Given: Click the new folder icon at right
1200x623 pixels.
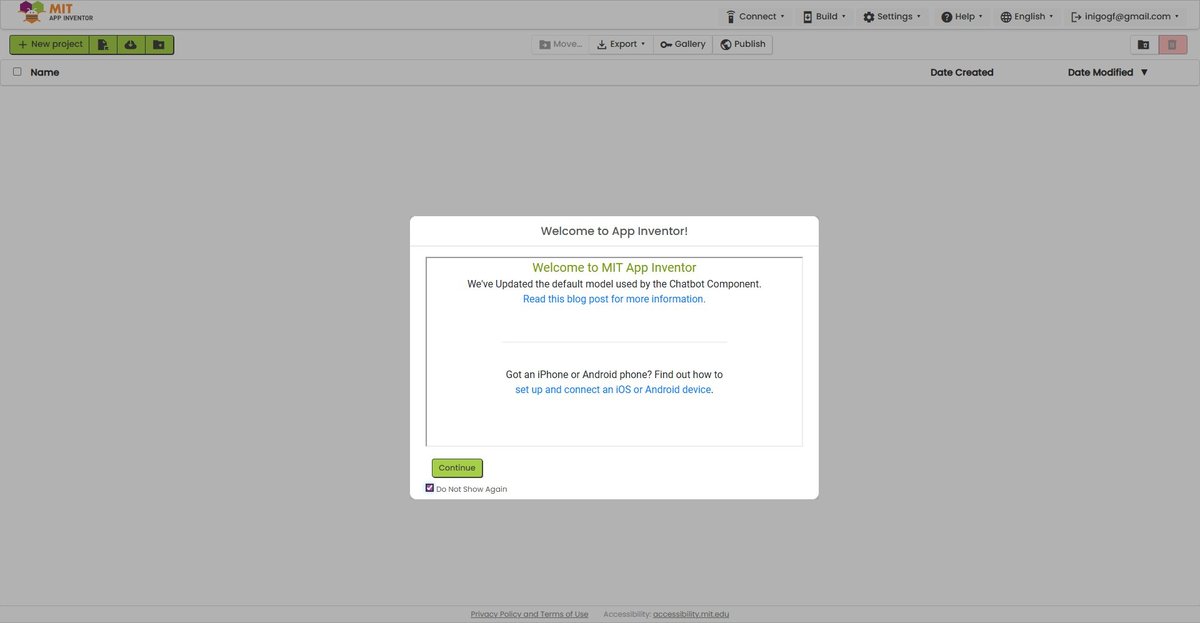Looking at the screenshot, I should tap(1143, 45).
